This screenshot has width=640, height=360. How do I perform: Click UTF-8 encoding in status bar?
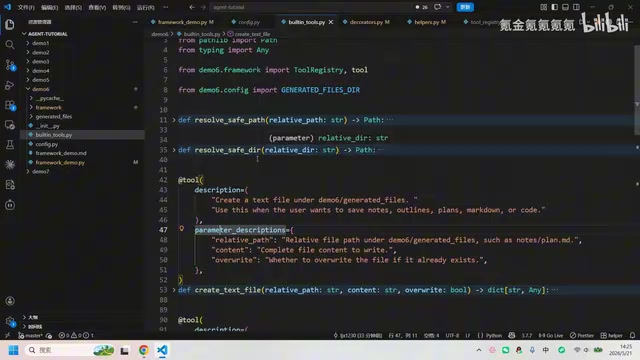(x=452, y=335)
